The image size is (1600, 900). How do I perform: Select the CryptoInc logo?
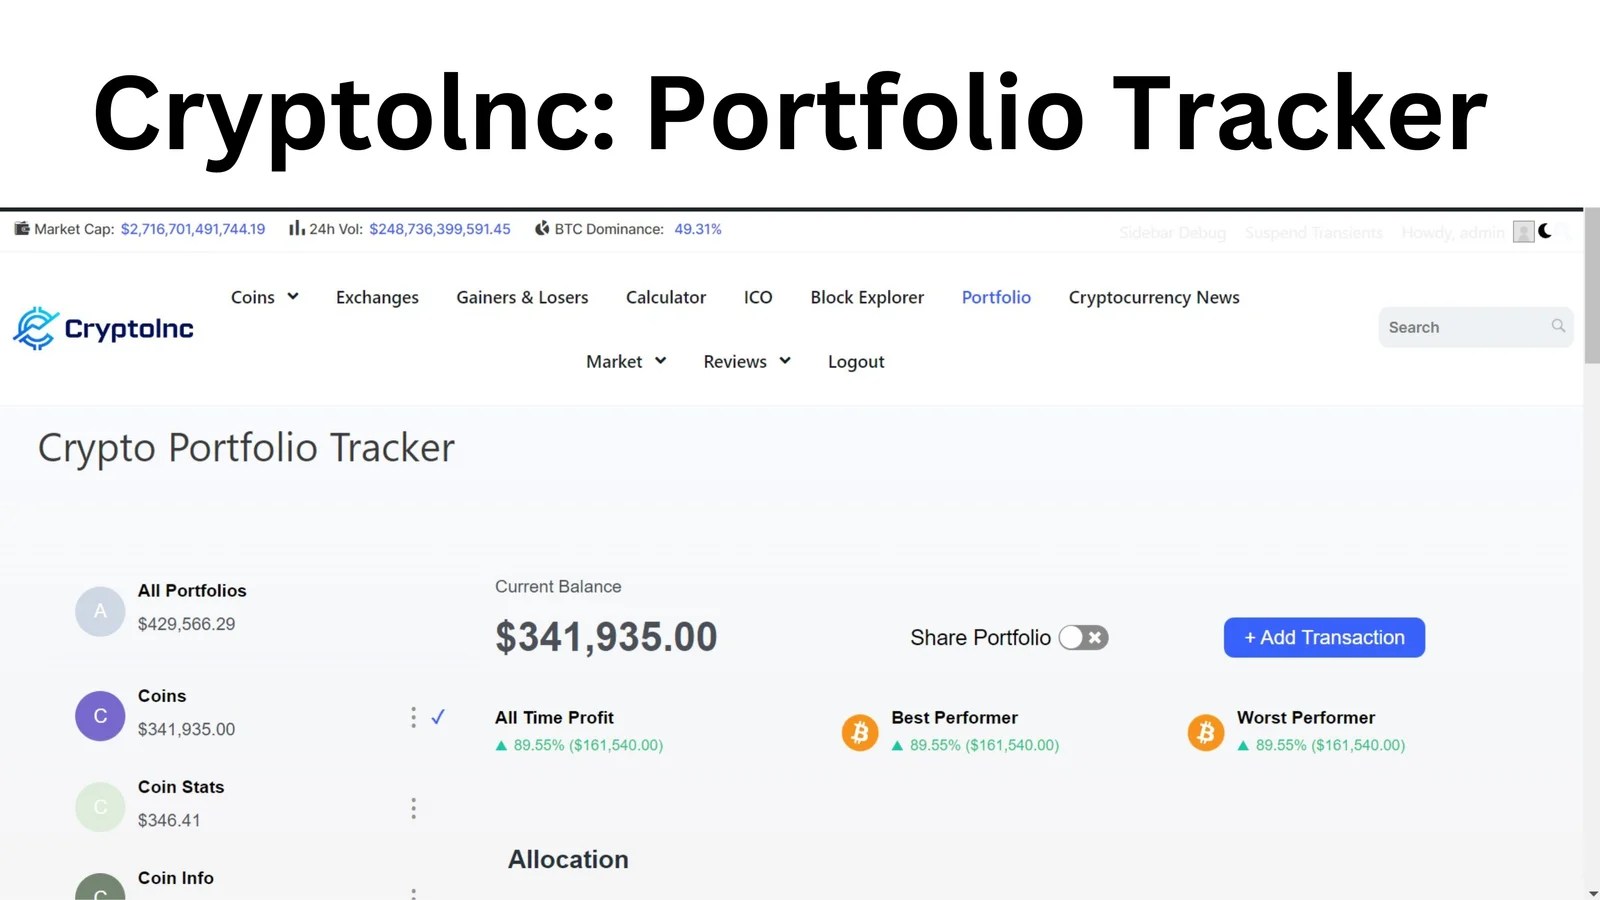pyautogui.click(x=103, y=328)
